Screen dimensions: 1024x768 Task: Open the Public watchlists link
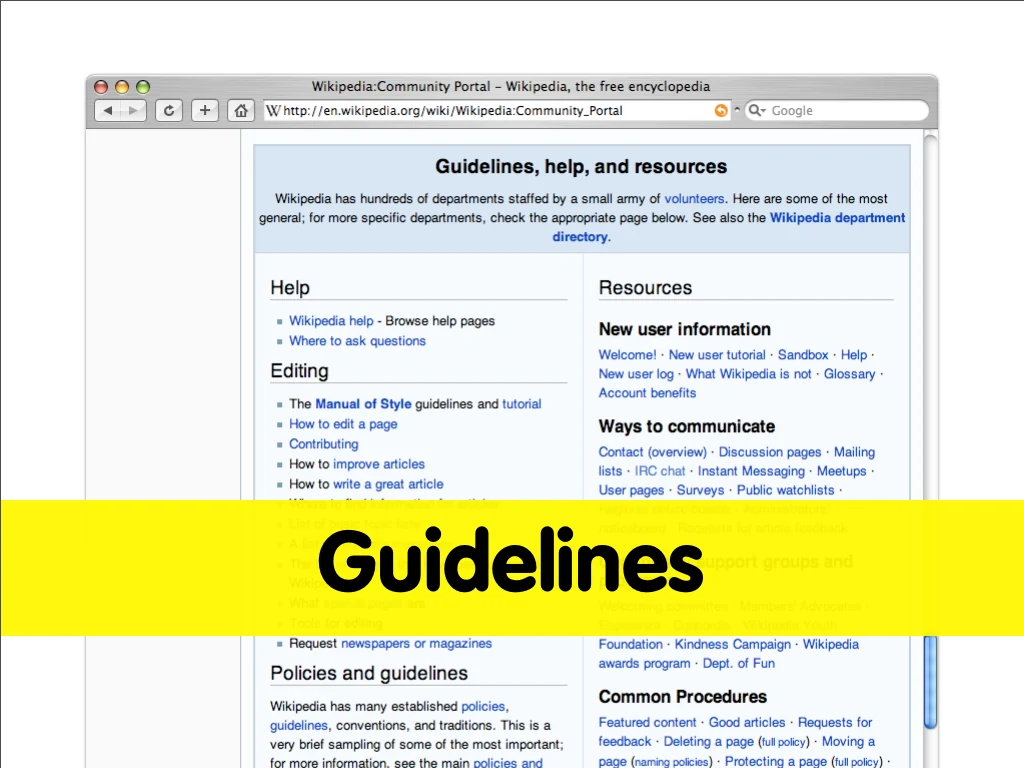[x=785, y=490]
